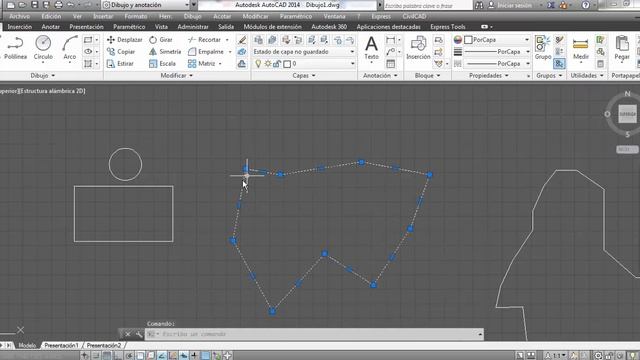This screenshot has width=640, height=360.
Task: Activate the Escala (scale) tool
Action: (x=162, y=64)
